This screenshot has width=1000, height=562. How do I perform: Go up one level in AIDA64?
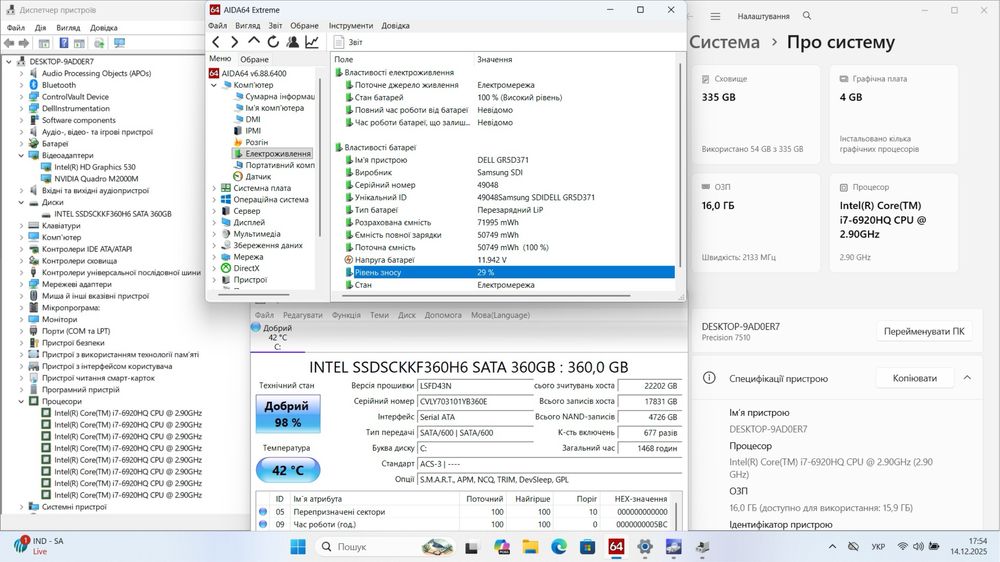254,41
